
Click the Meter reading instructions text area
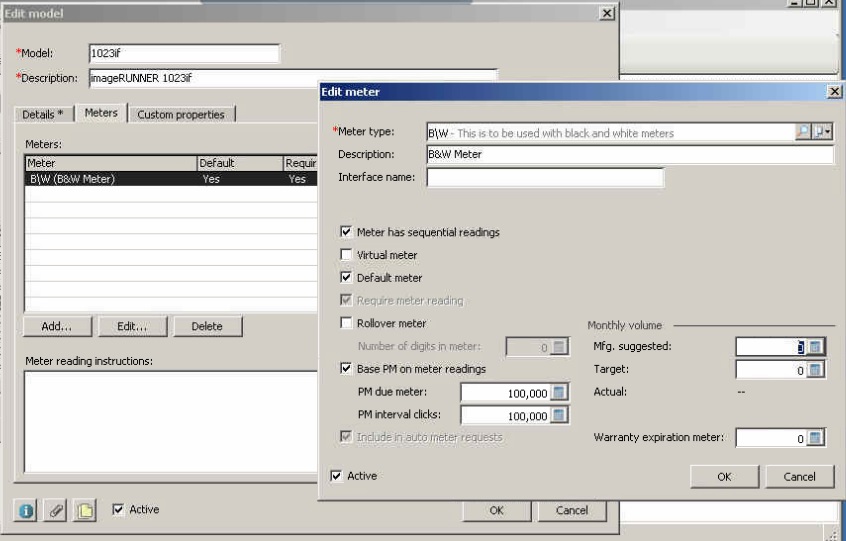tap(171, 422)
